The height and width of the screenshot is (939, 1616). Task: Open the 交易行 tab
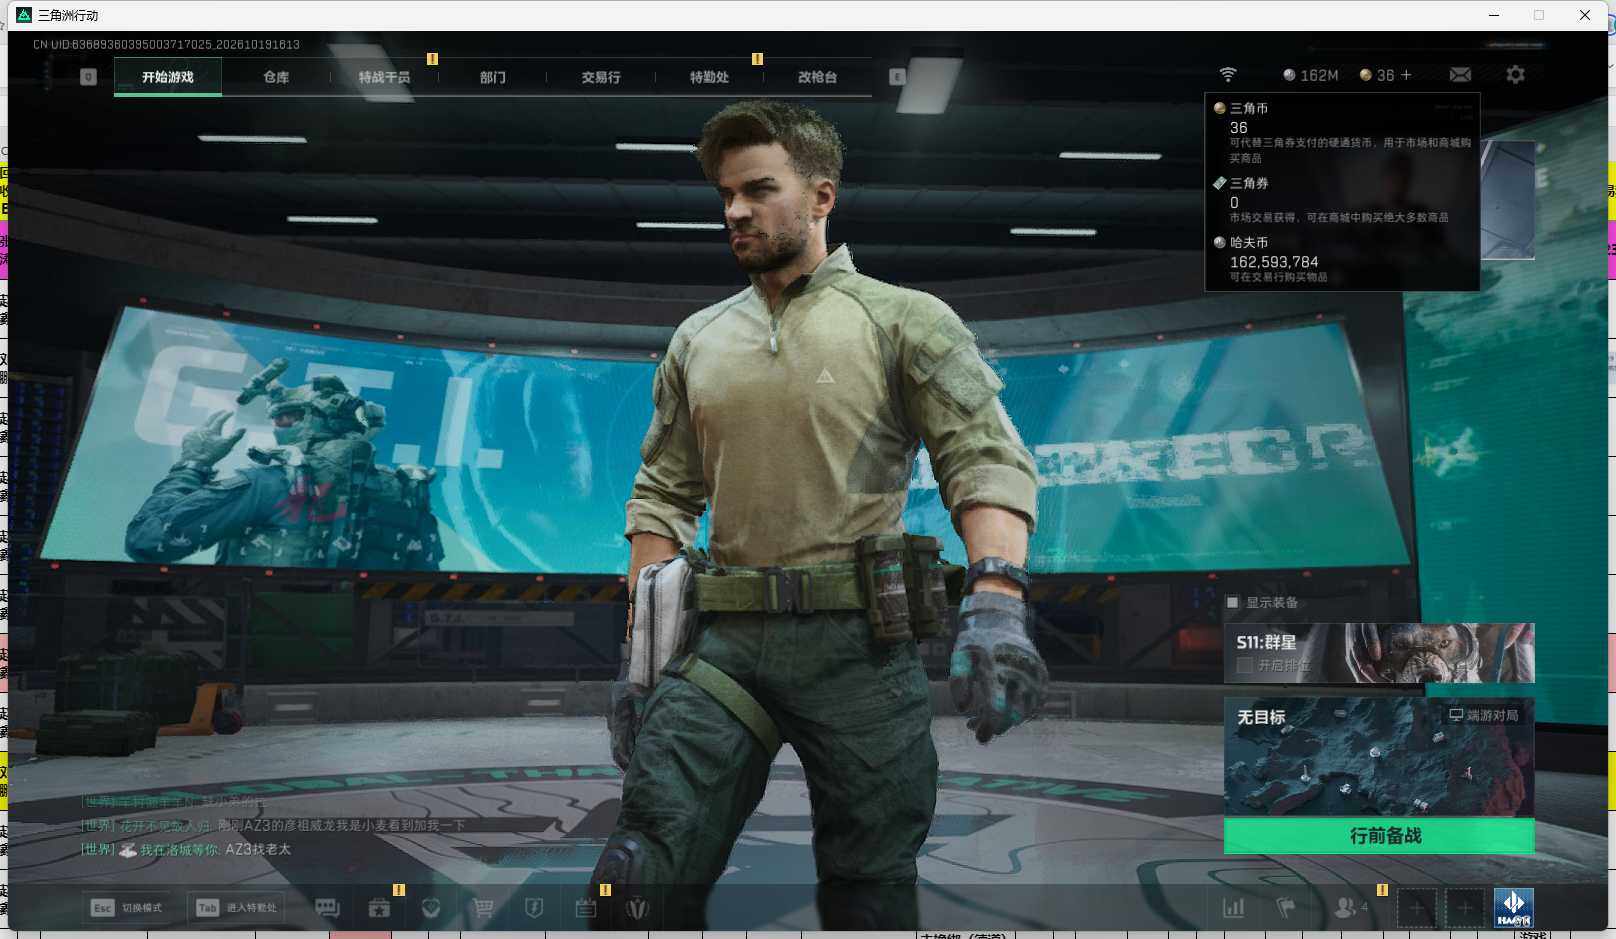pos(601,77)
